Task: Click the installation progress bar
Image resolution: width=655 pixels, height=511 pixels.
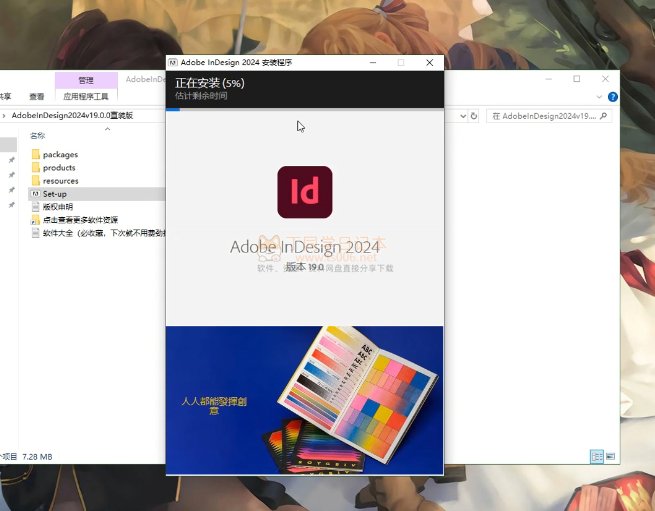Action: pos(304,108)
